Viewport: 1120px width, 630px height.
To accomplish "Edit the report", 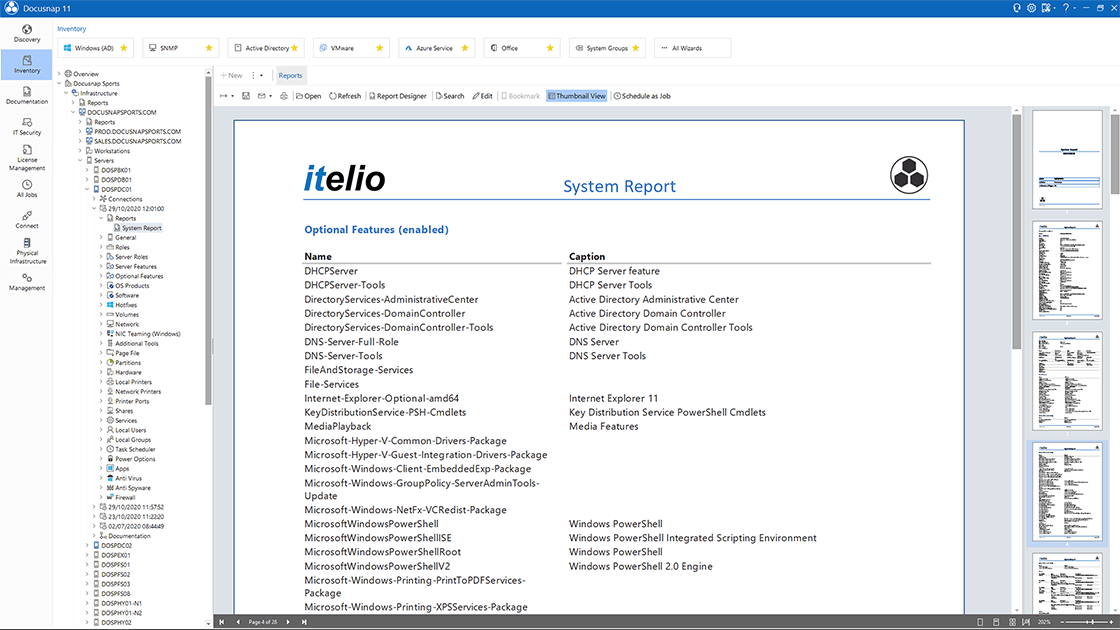I will [x=482, y=96].
